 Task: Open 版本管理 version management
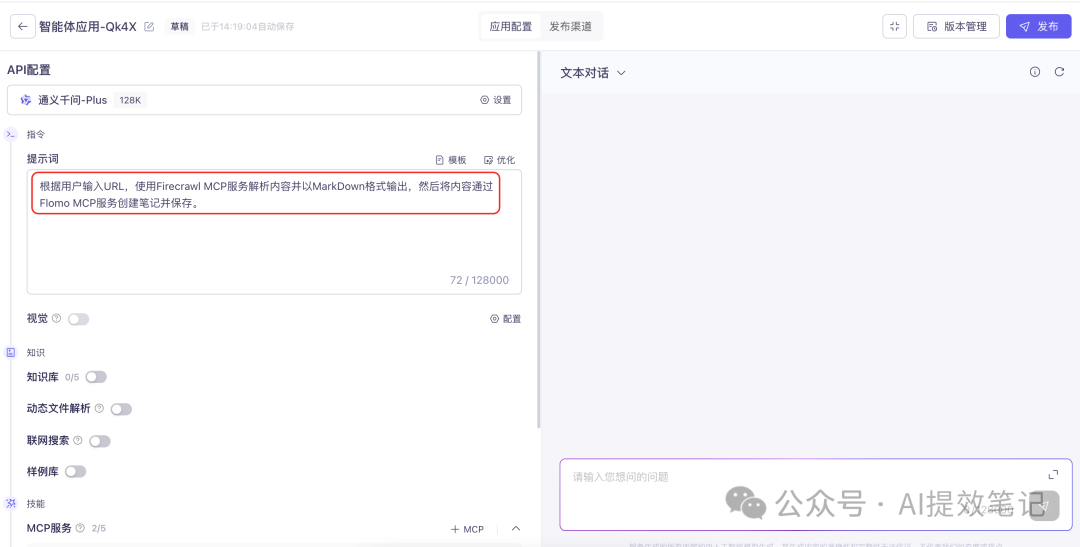pos(956,27)
